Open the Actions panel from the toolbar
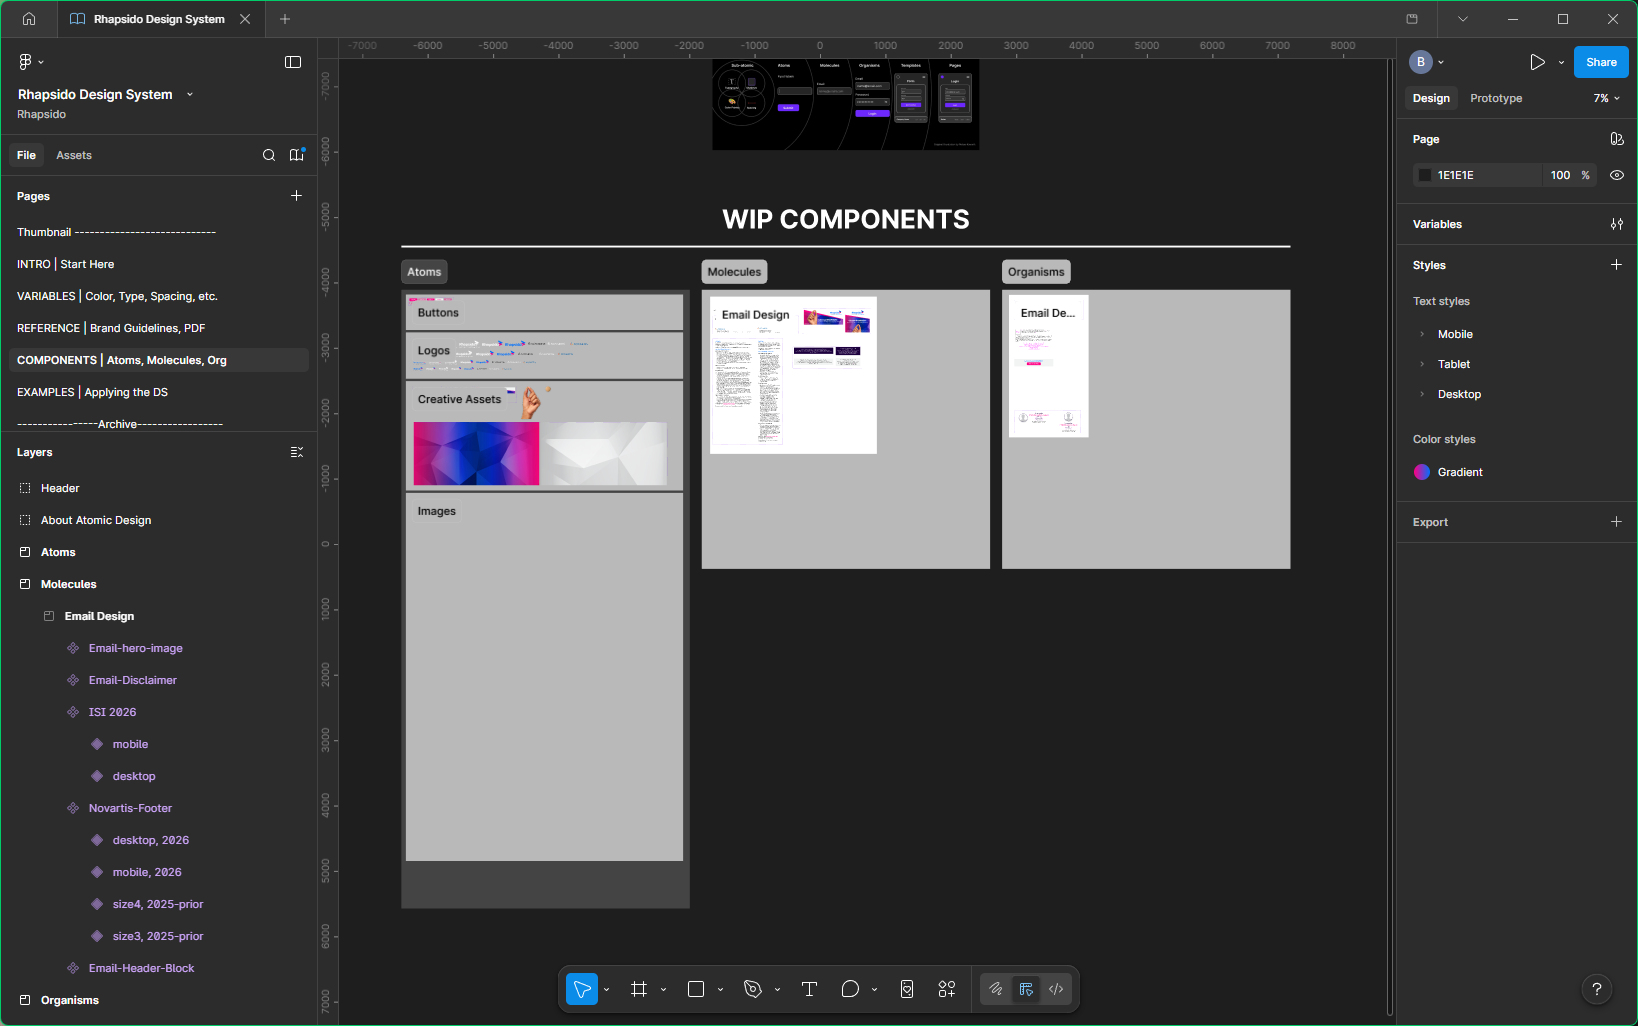 [x=946, y=988]
